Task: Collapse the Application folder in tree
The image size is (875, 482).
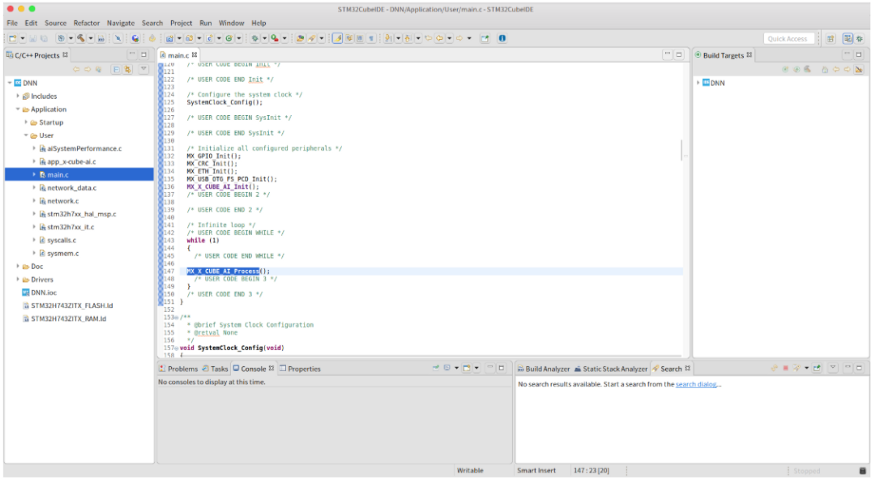Action: 18,109
